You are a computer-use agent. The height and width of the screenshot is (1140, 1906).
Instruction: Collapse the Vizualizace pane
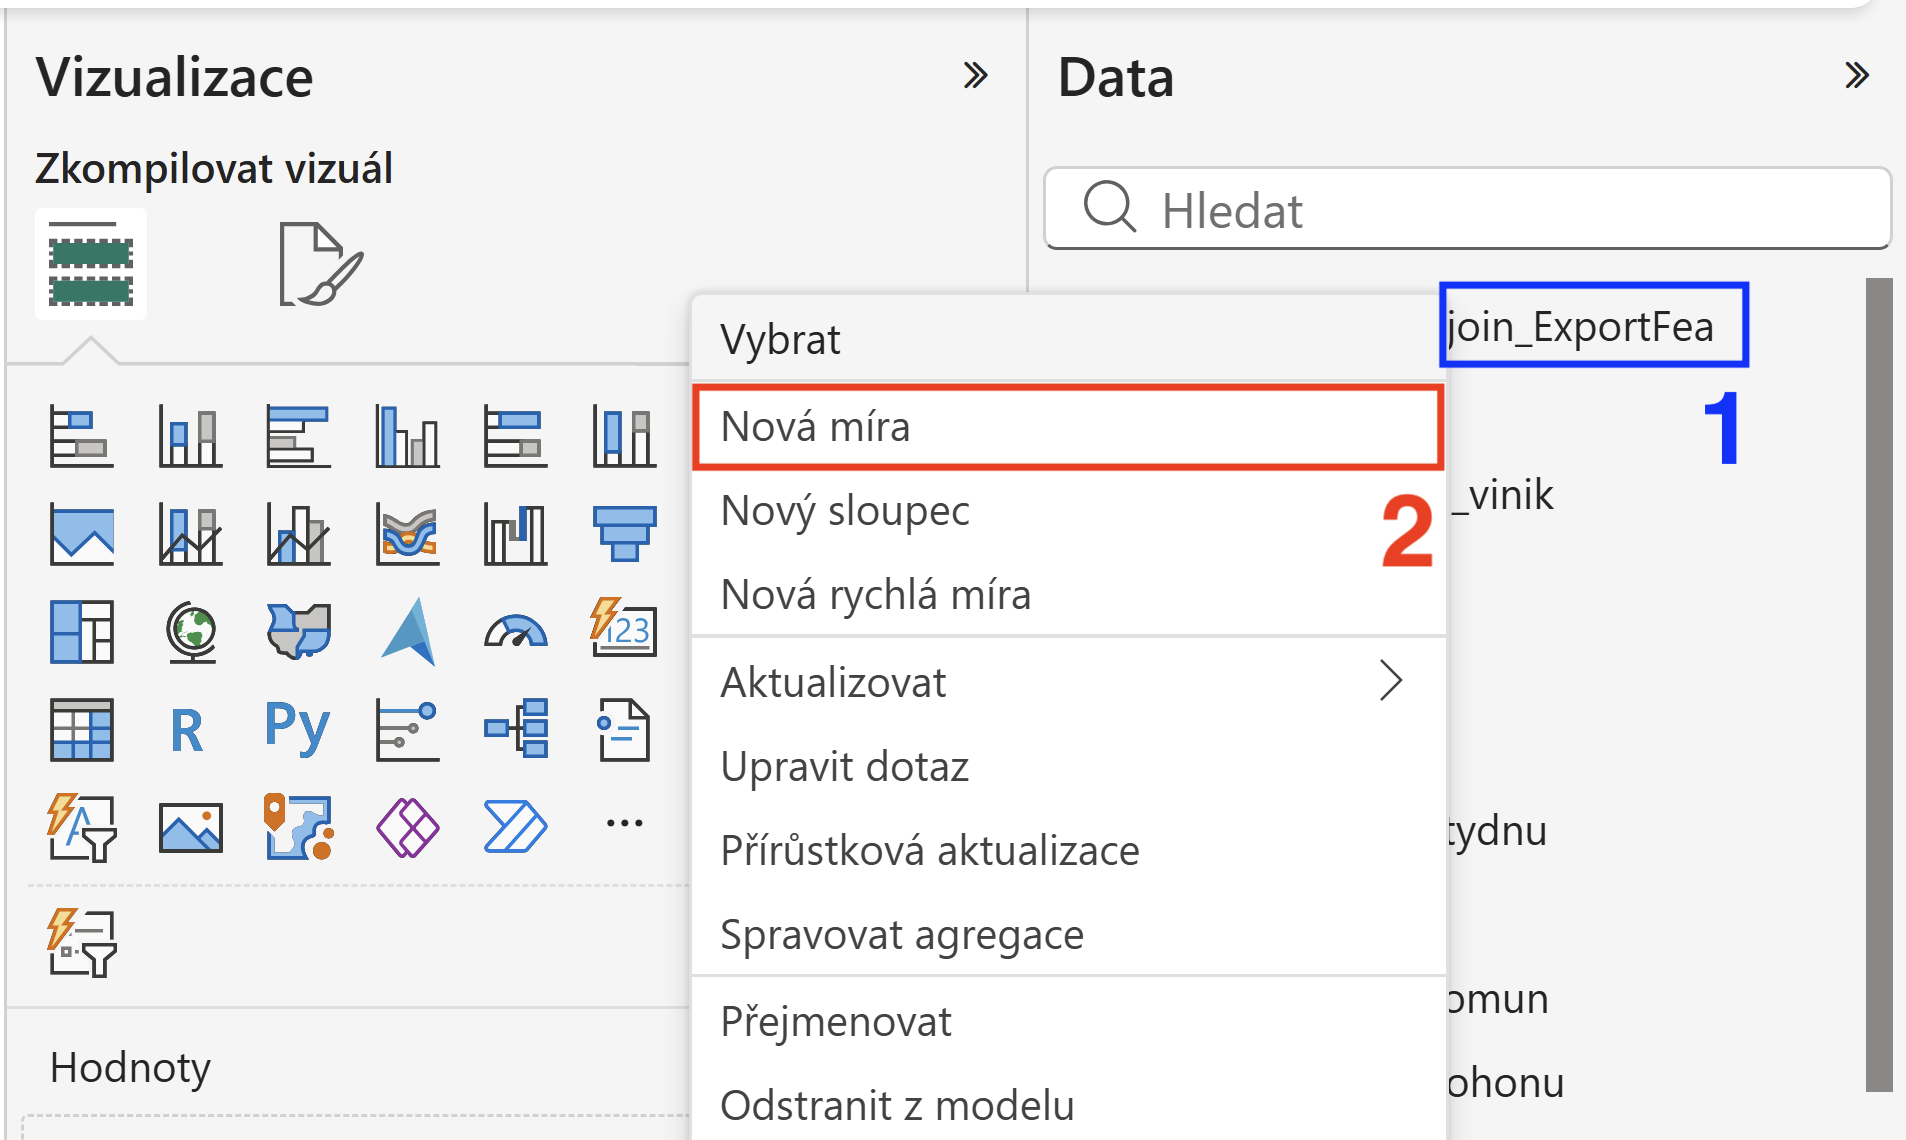coord(975,76)
